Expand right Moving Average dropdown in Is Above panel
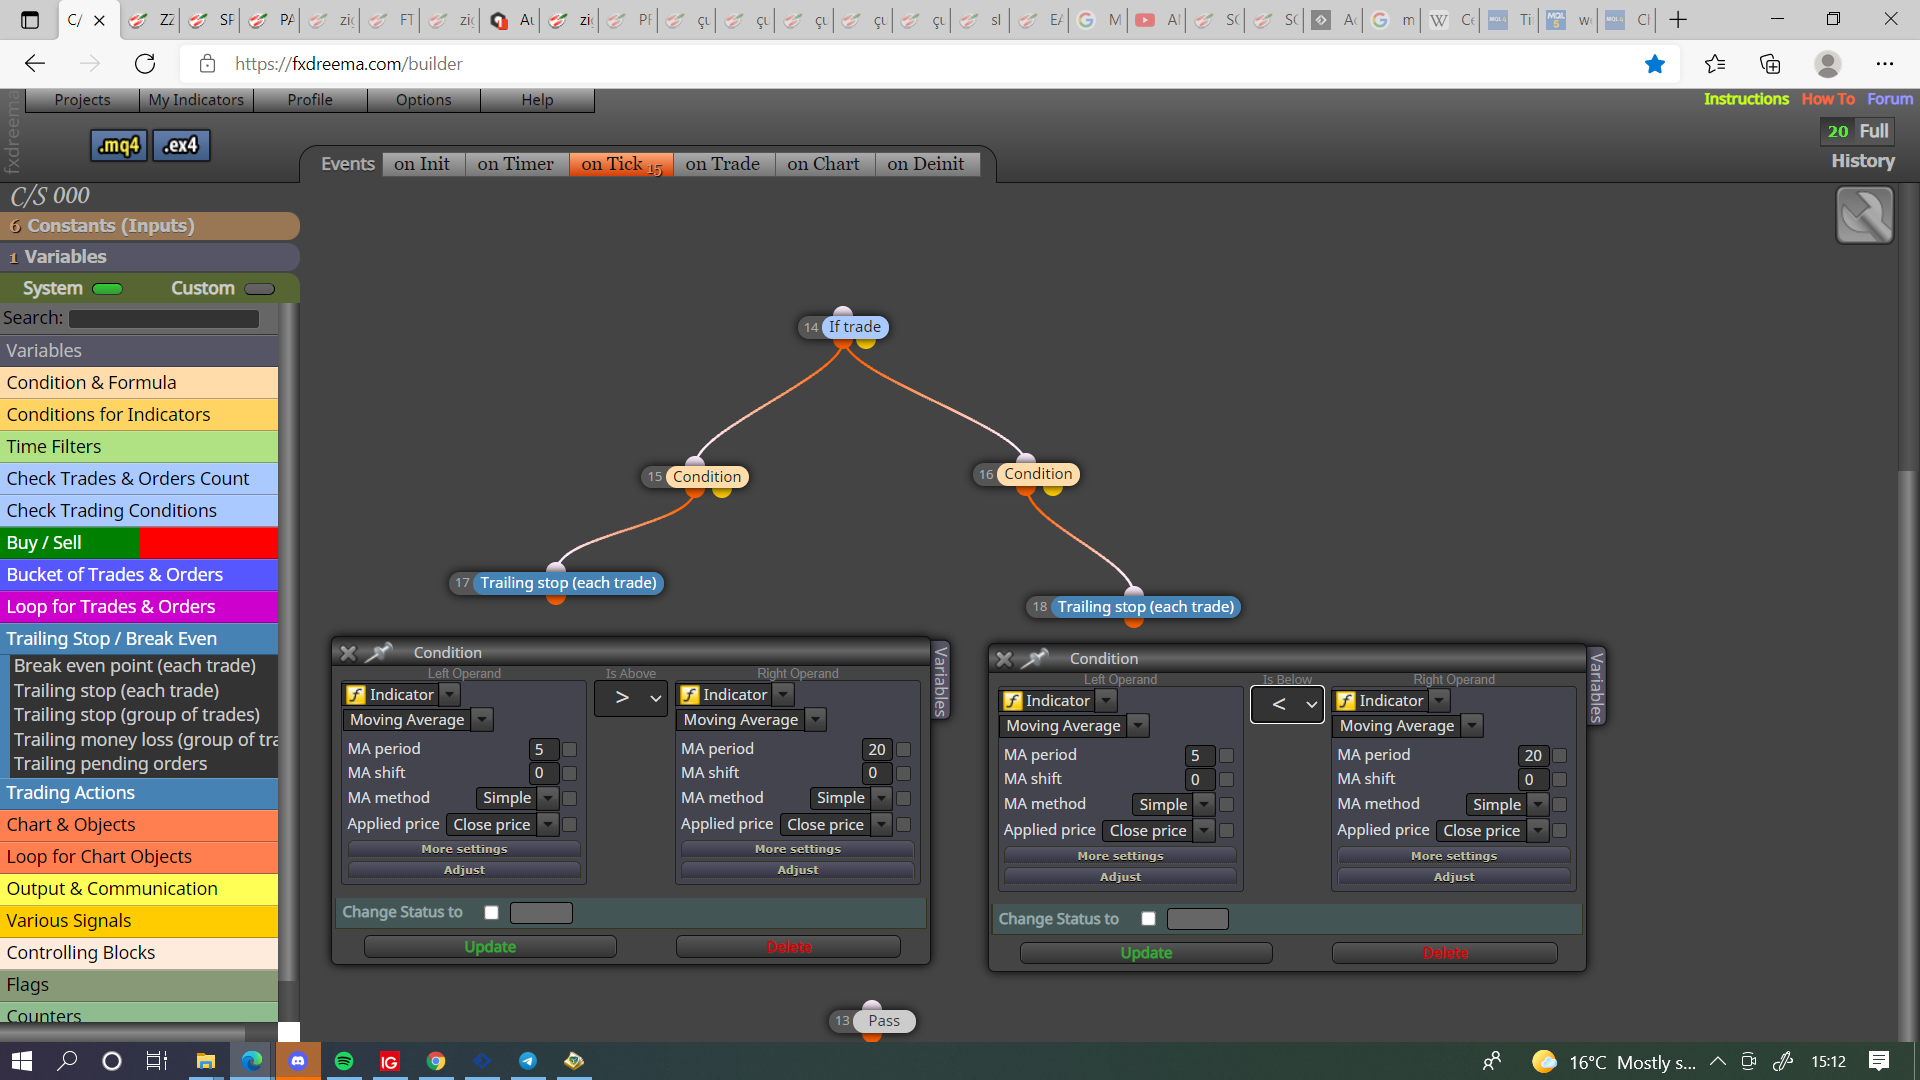 pyautogui.click(x=817, y=720)
